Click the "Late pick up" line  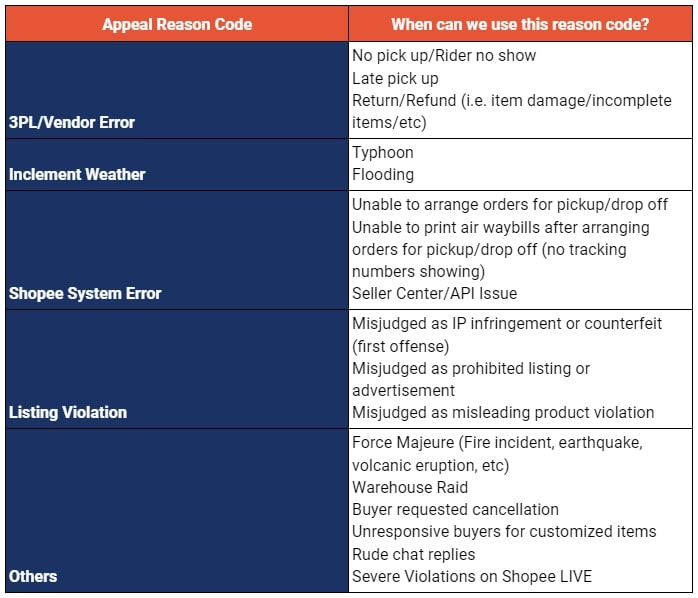coord(395,78)
